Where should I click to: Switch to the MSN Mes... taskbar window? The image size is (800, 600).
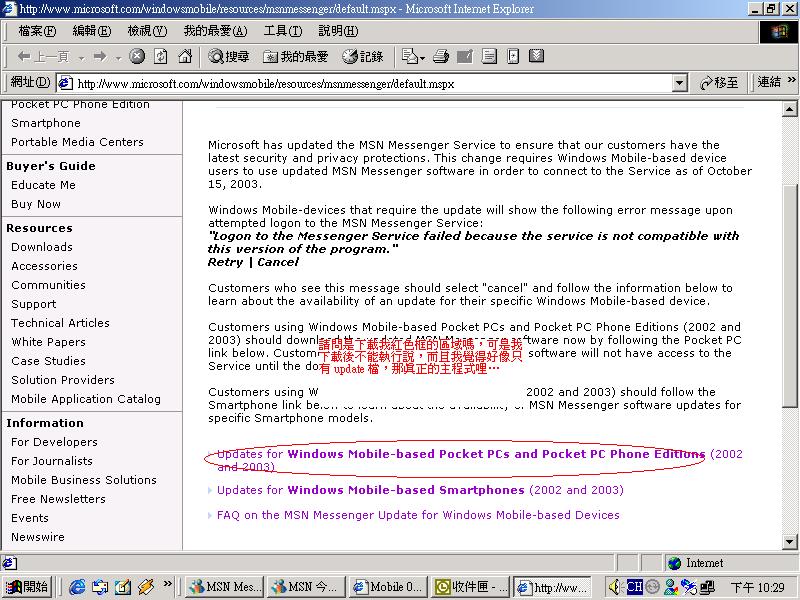click(x=223, y=587)
